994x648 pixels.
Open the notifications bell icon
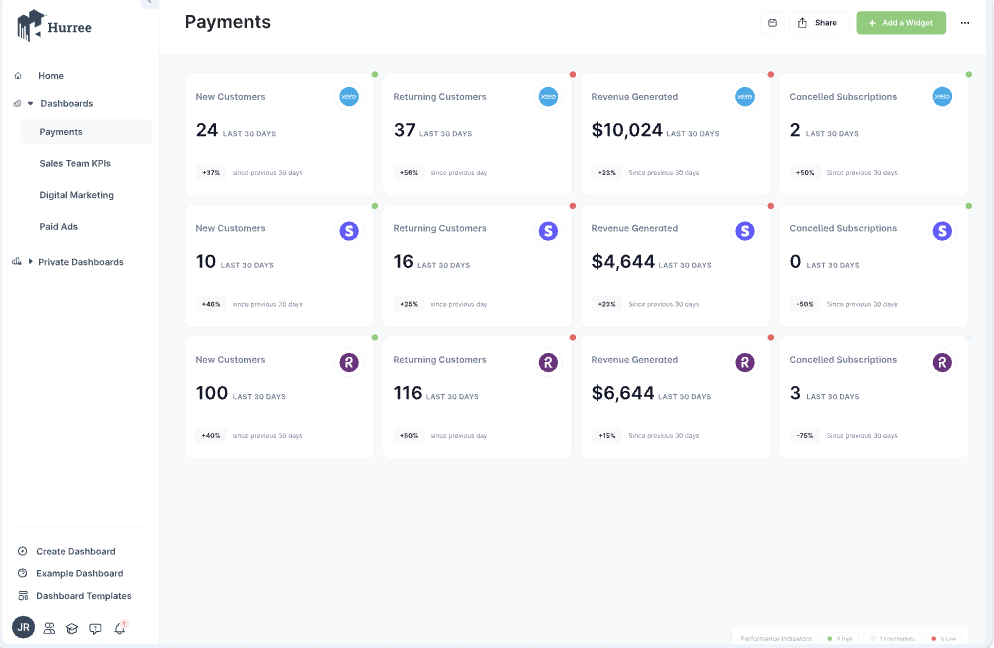click(120, 628)
